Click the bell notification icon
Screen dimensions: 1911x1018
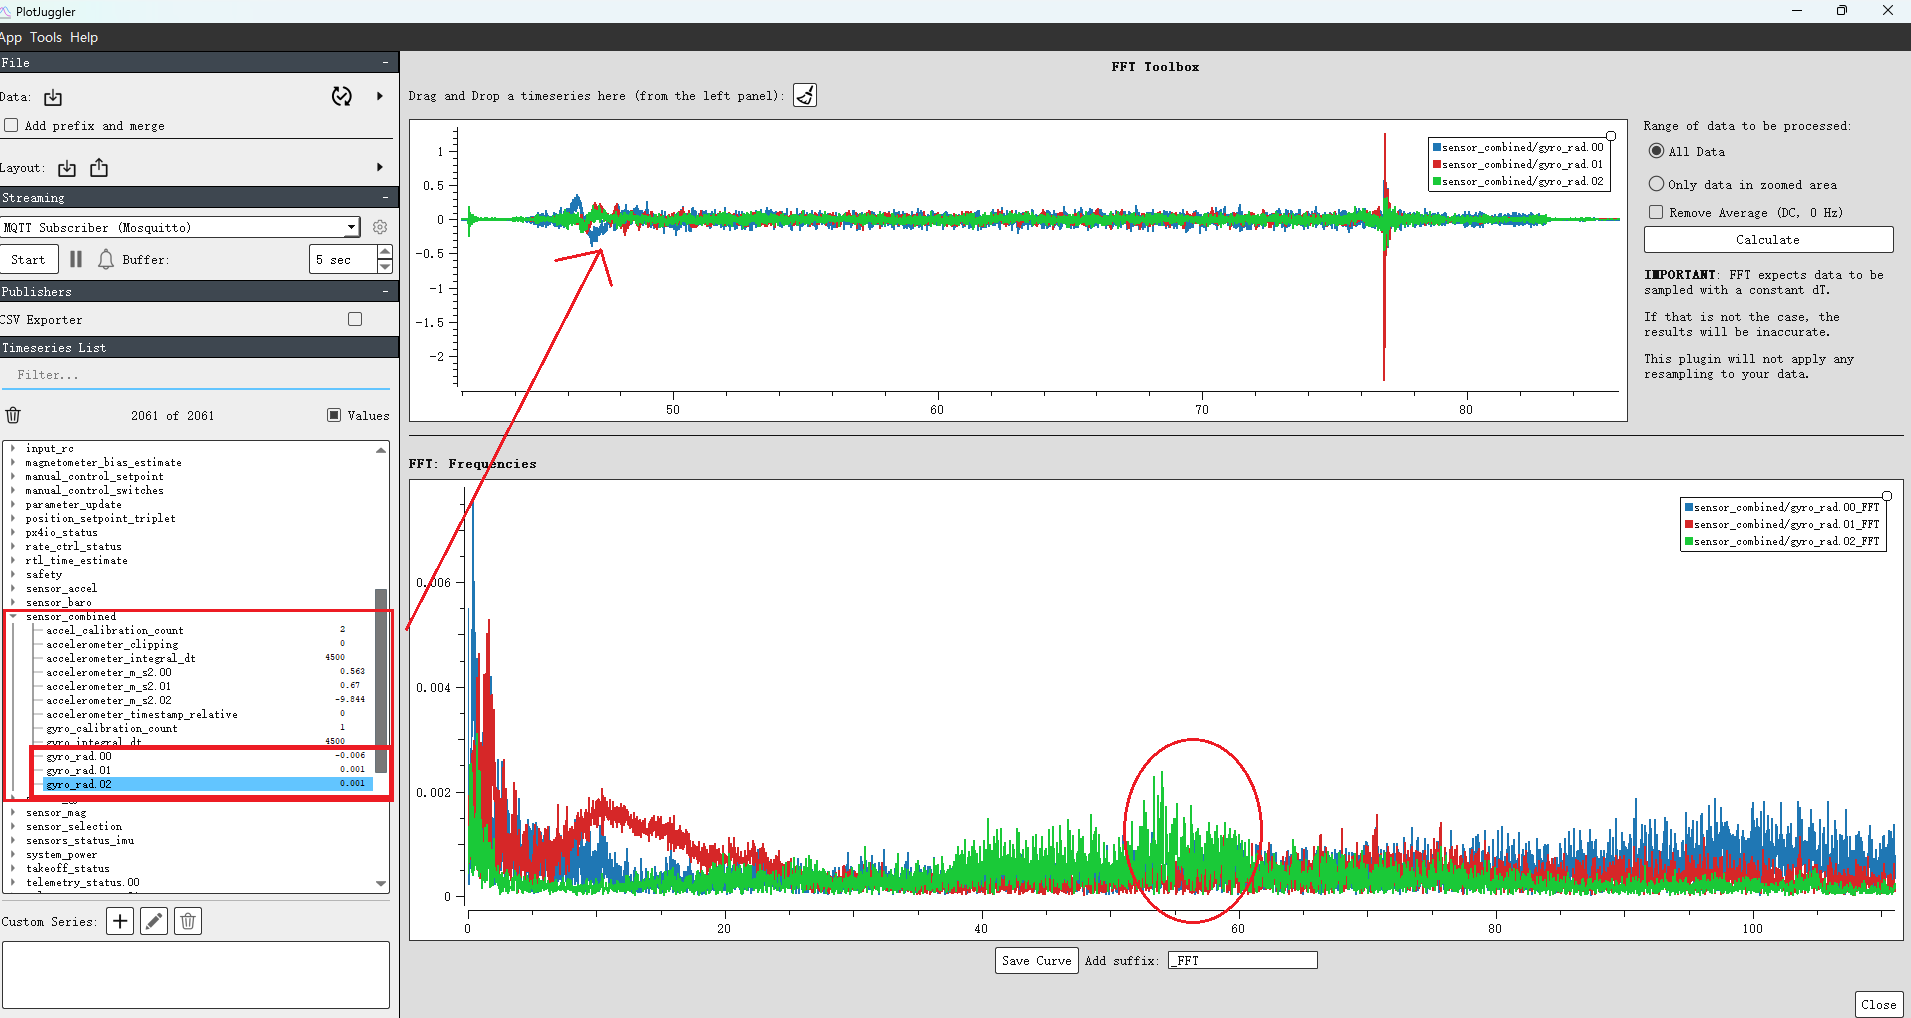(x=106, y=259)
